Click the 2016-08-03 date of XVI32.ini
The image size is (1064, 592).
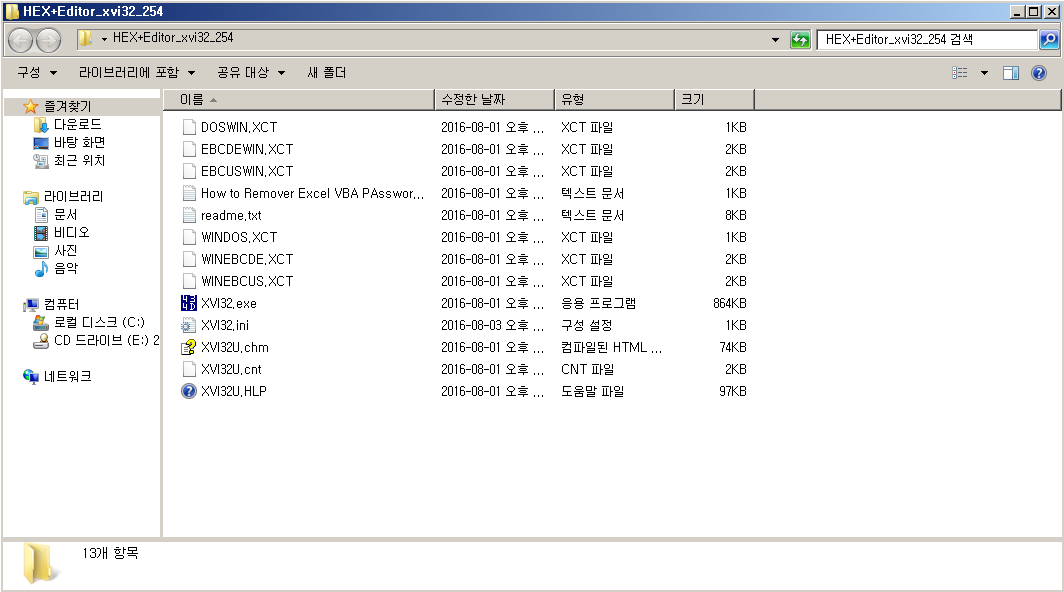pos(492,325)
